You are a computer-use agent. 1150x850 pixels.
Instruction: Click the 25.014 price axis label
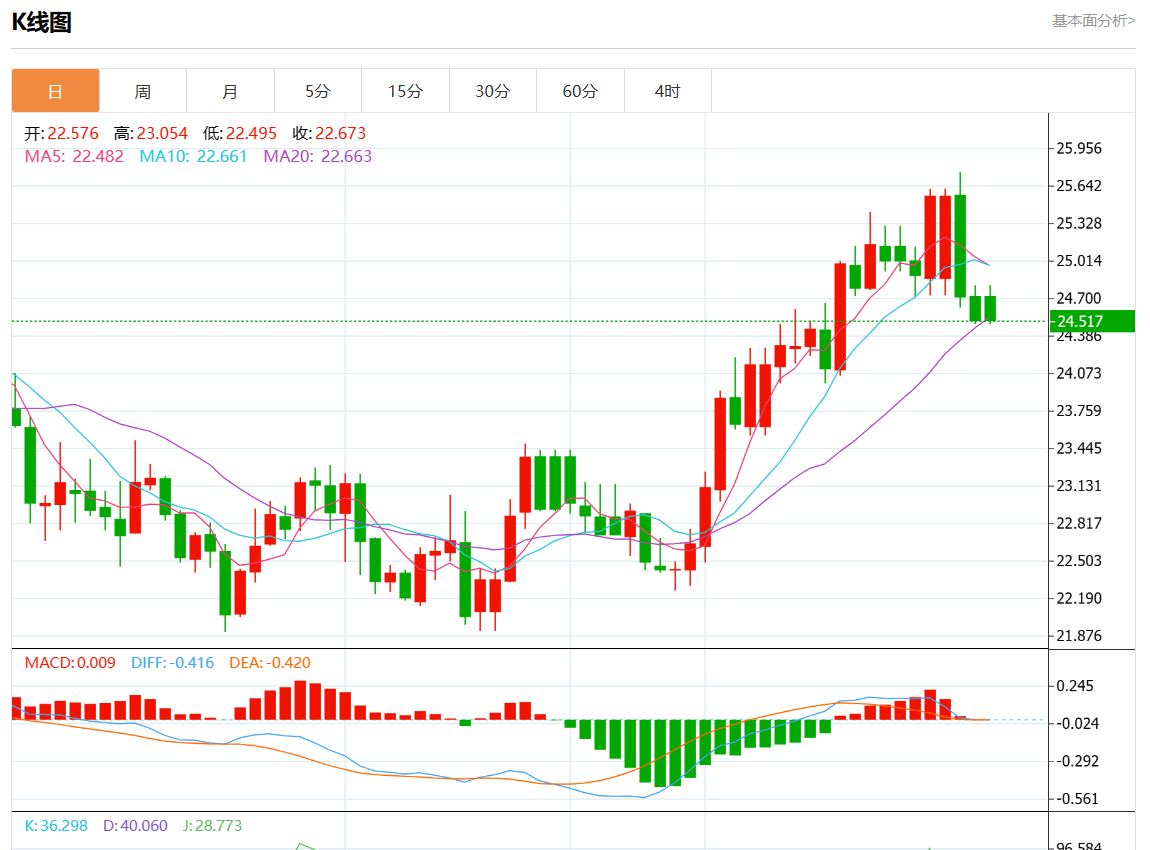click(1079, 261)
